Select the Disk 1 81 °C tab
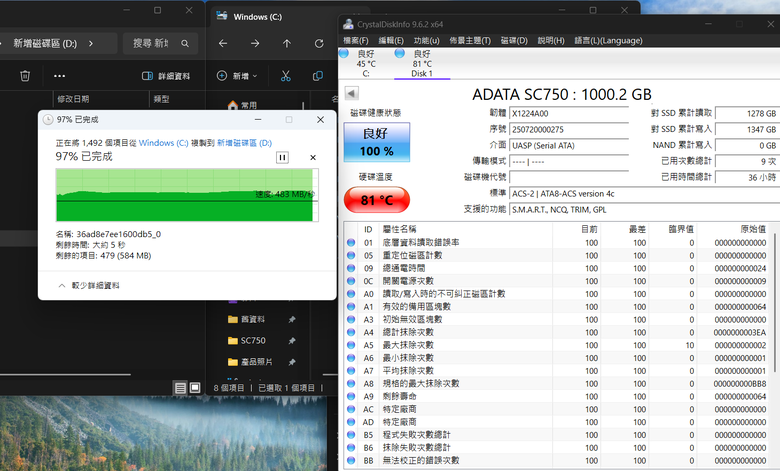780x471 pixels. pyautogui.click(x=422, y=64)
